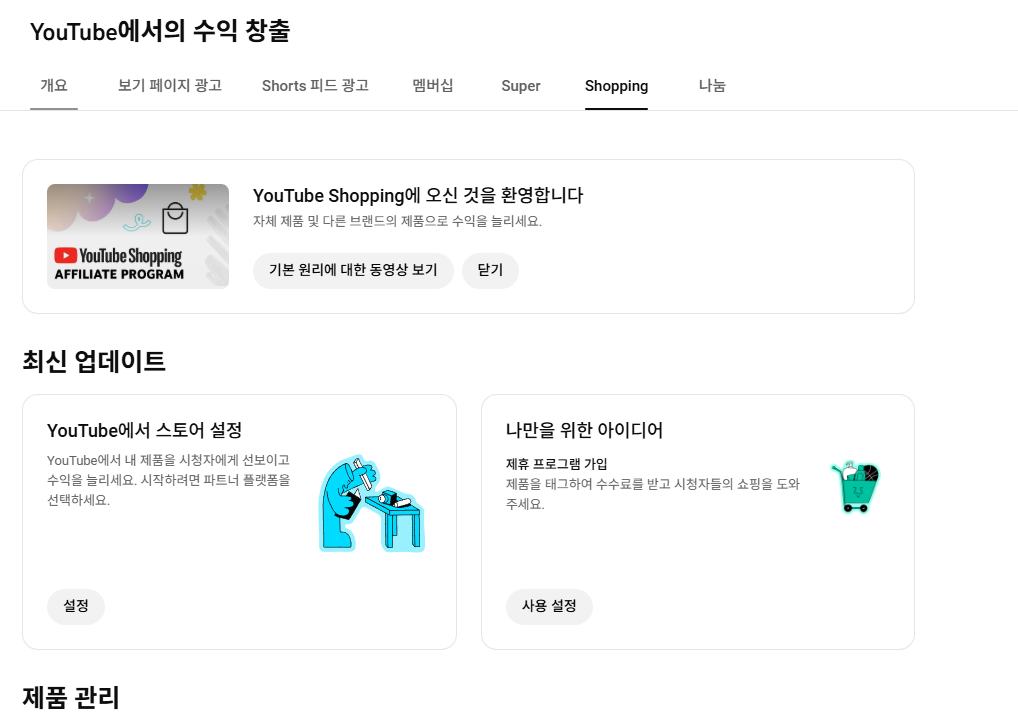Click the YouTube에서 스토어 설정 heading

tap(144, 431)
